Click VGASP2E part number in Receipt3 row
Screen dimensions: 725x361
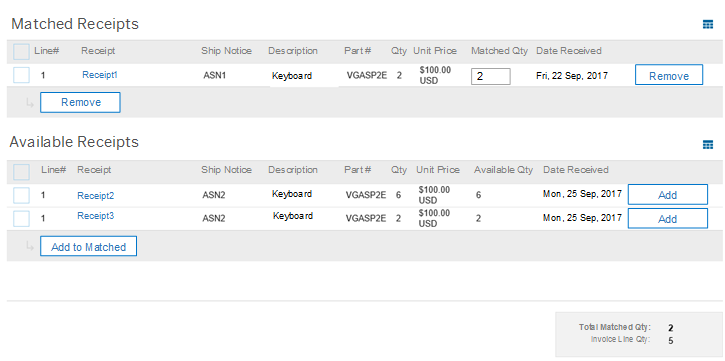coord(366,218)
